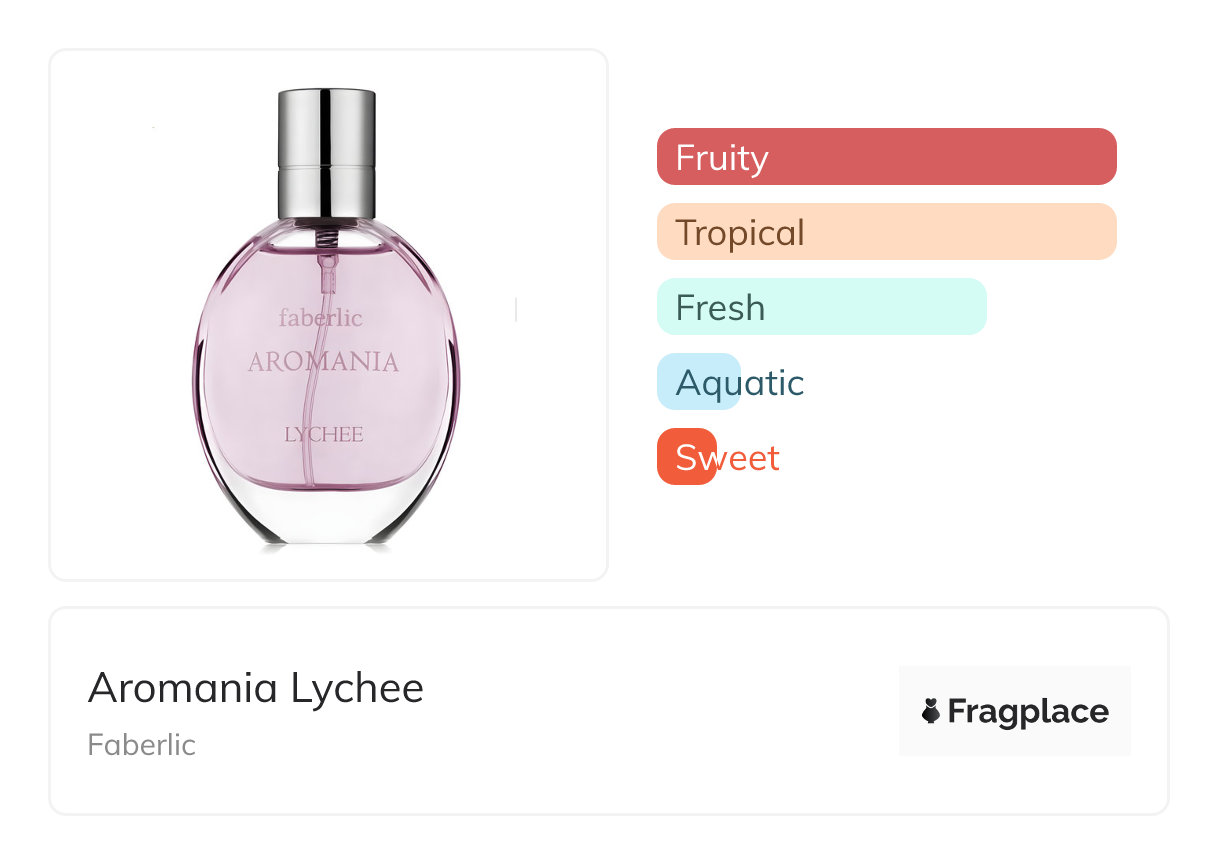Click the word 'Aromania' in product title

click(x=183, y=688)
